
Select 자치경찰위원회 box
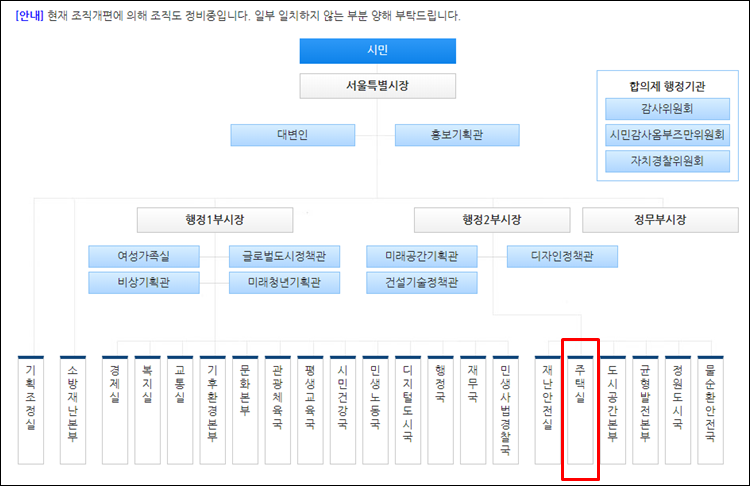(x=667, y=161)
